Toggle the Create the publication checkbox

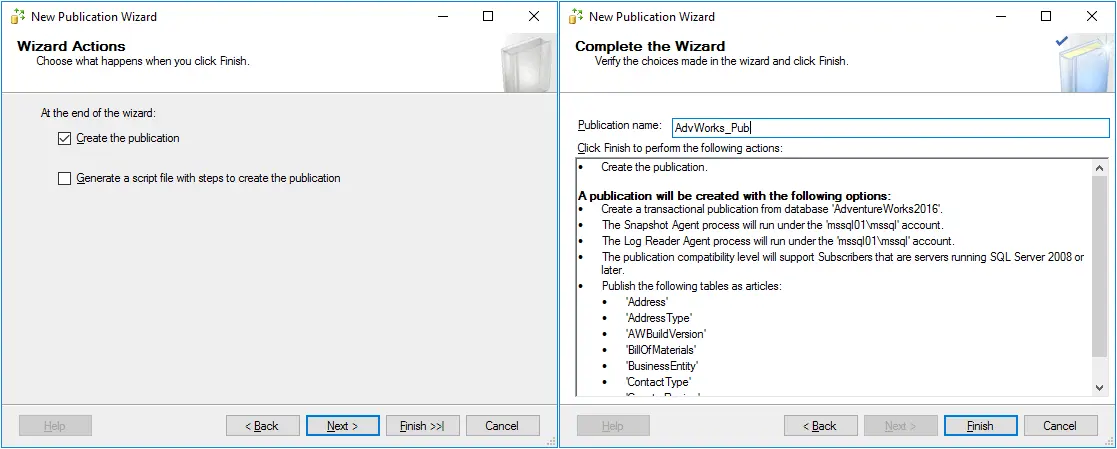pos(65,138)
